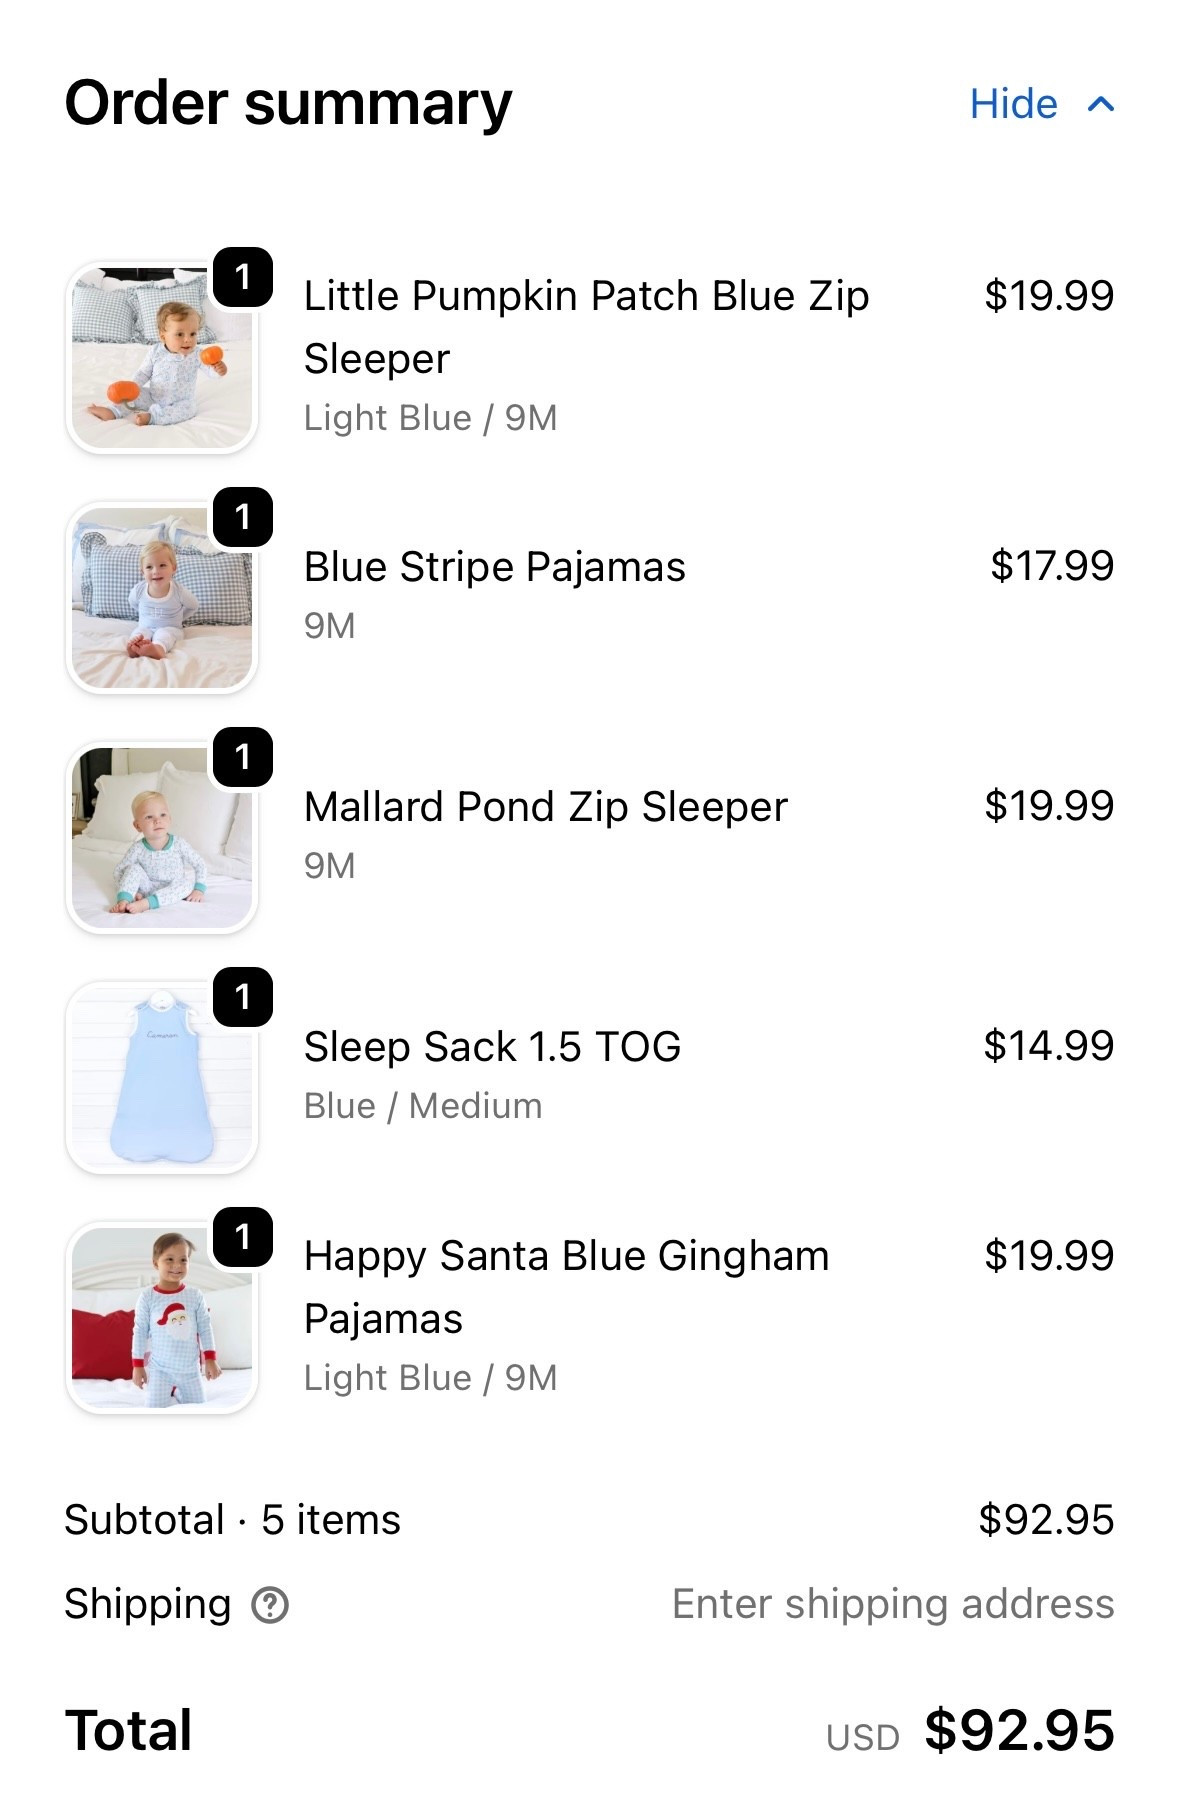Select the Blue Stripe Pajamas title
1179x1809 pixels.
click(494, 567)
